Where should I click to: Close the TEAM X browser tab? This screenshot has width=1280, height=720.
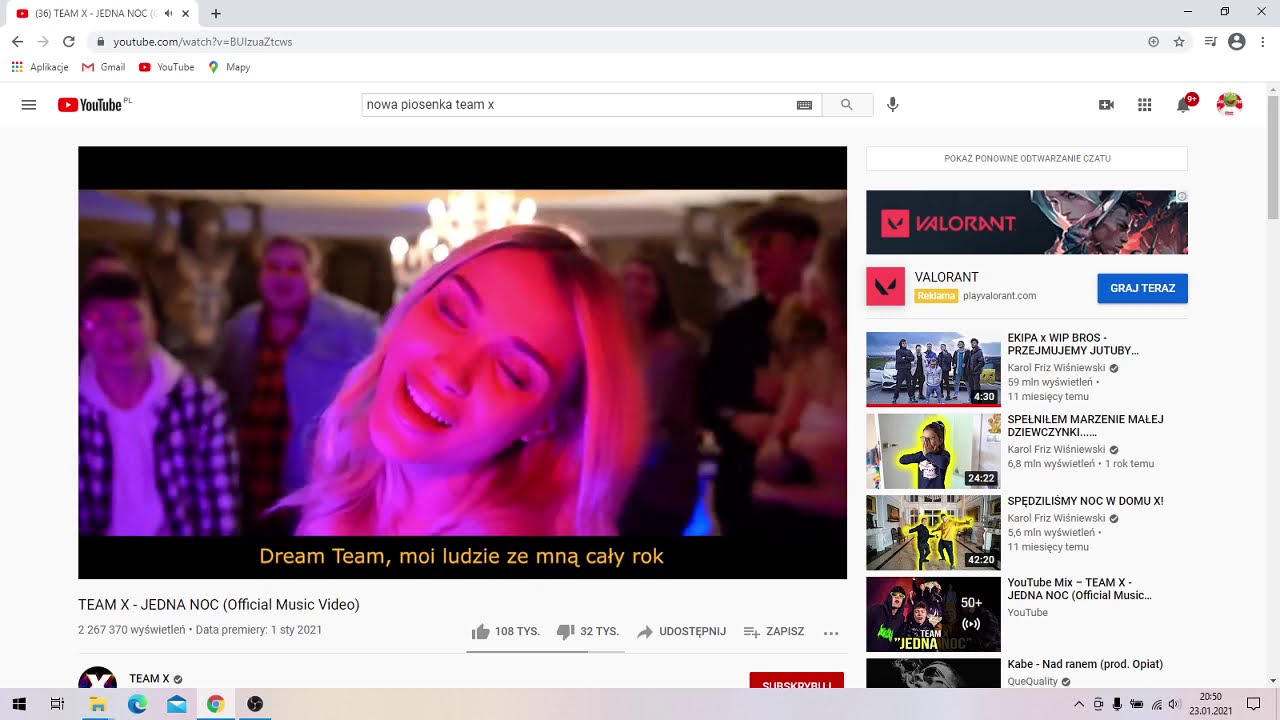point(185,14)
